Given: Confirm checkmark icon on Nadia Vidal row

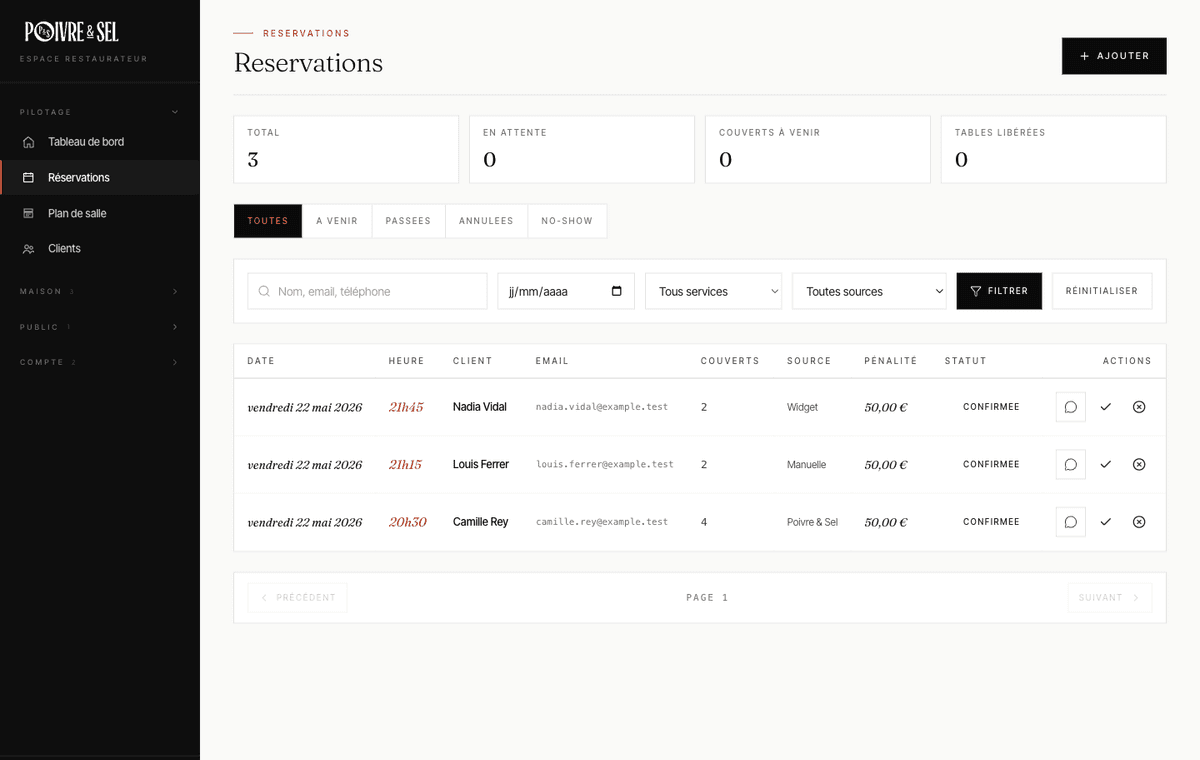Looking at the screenshot, I should (1105, 407).
